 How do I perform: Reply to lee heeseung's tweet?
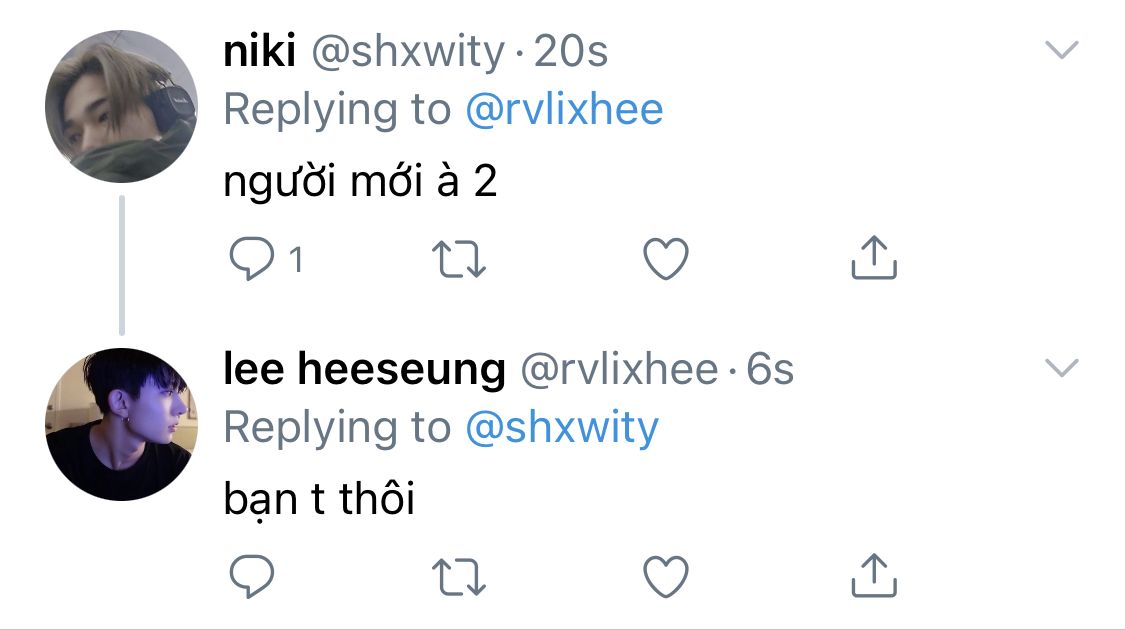click(x=251, y=576)
